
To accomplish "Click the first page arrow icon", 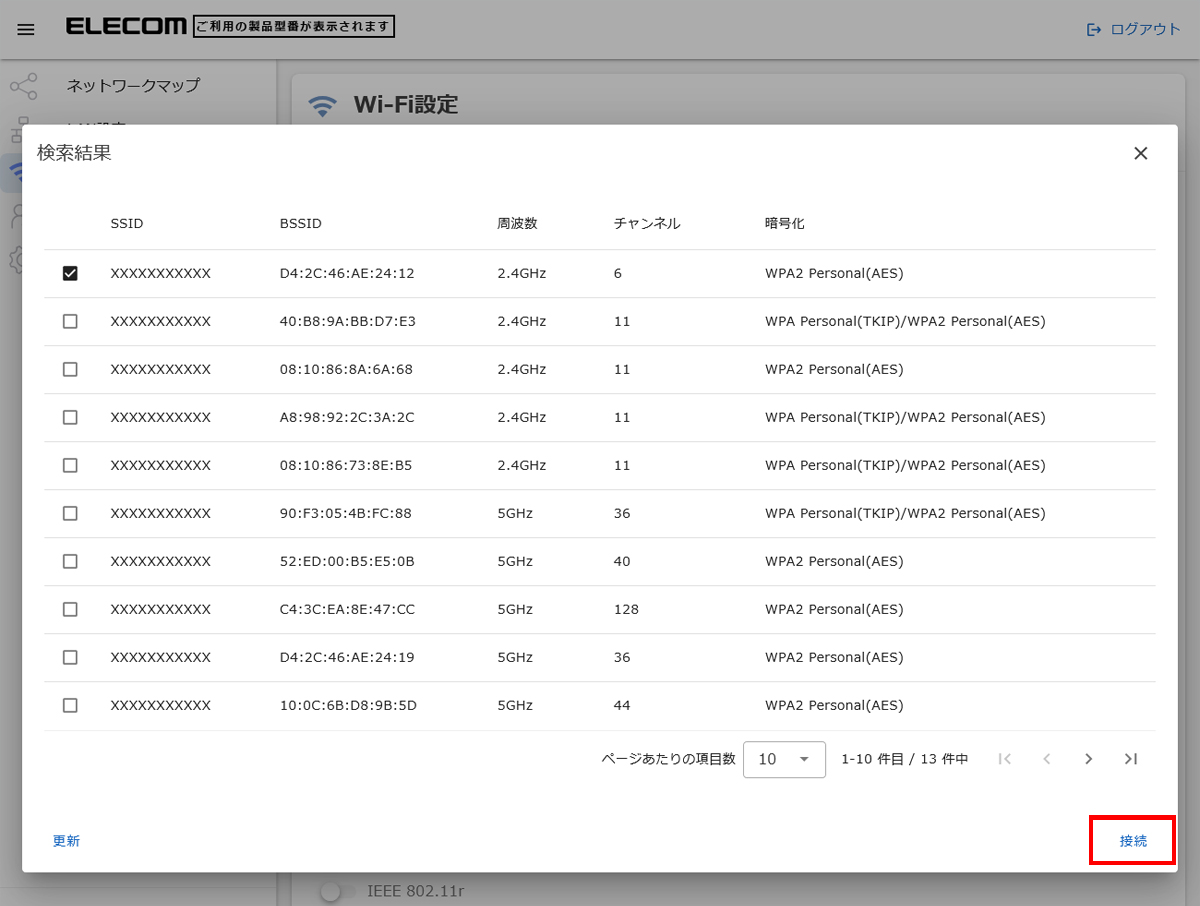I will point(1005,759).
